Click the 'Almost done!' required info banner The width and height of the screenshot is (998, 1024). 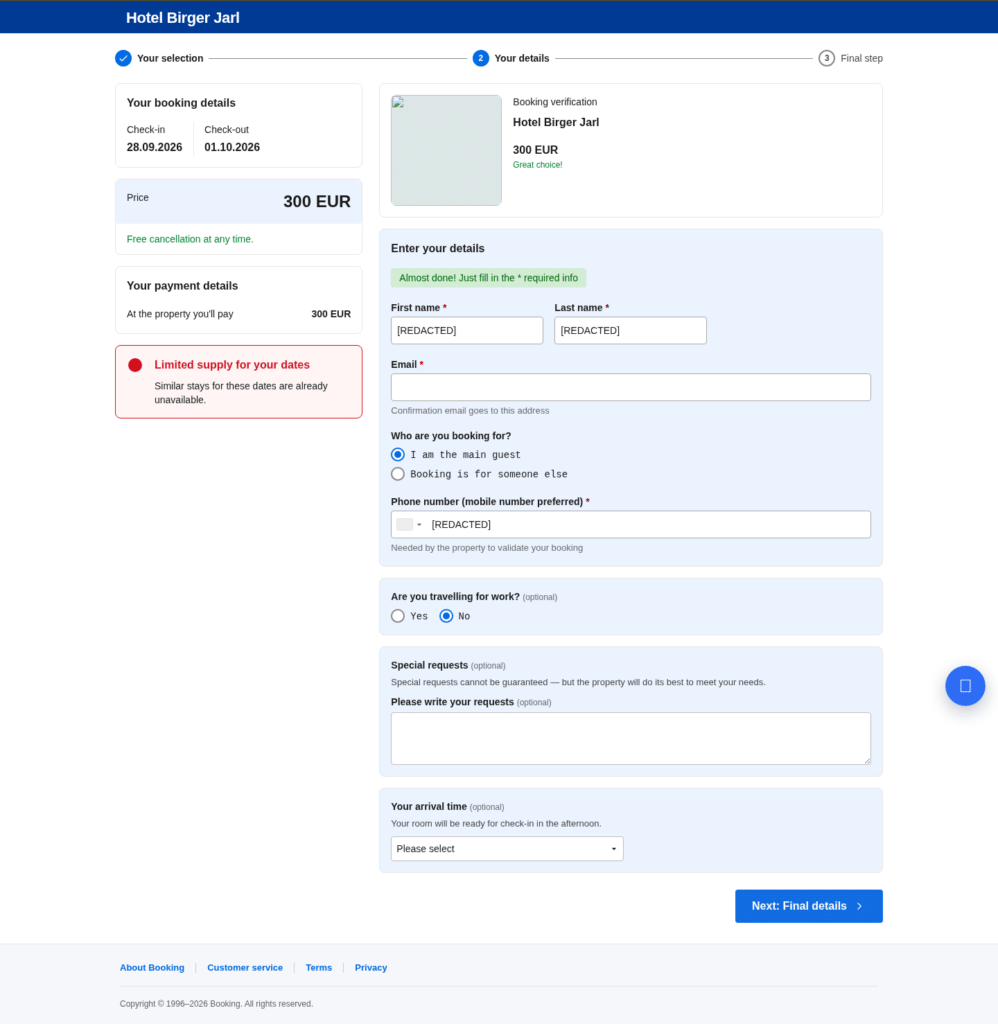489,278
